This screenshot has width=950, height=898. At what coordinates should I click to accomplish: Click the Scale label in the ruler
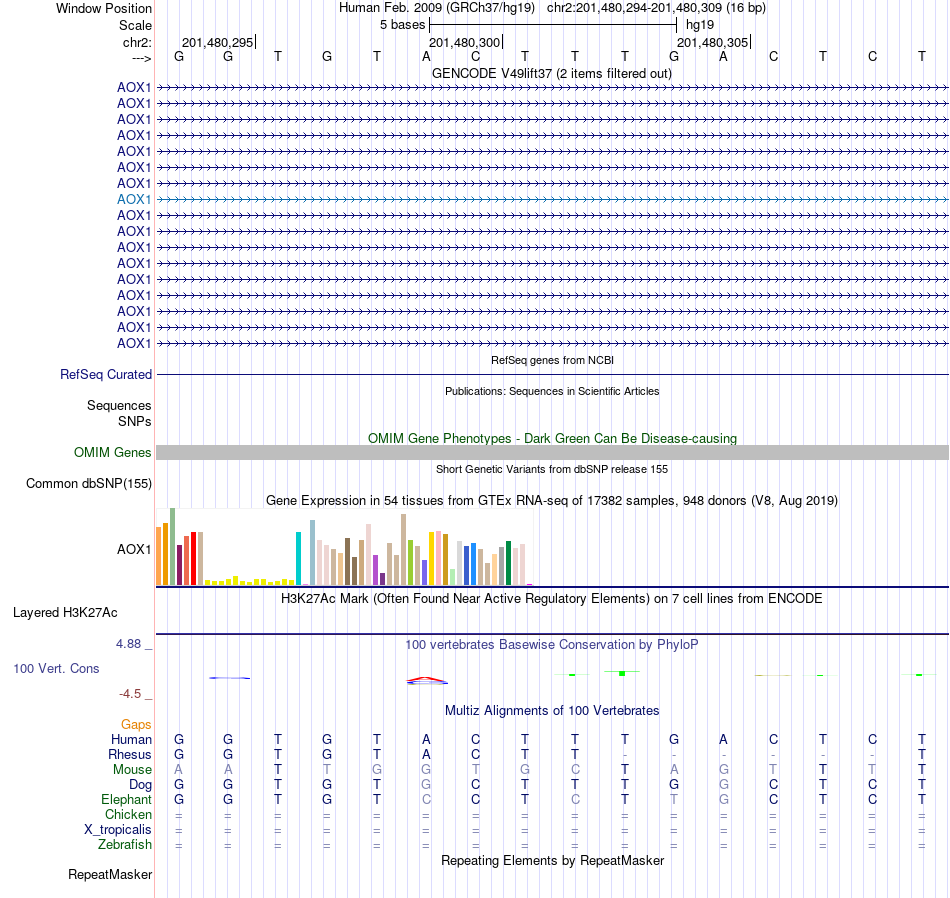[135, 25]
